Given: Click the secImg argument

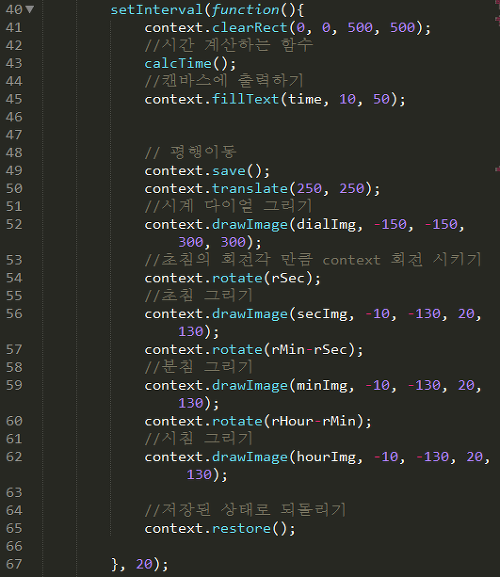Looking at the screenshot, I should pyautogui.click(x=322, y=314).
